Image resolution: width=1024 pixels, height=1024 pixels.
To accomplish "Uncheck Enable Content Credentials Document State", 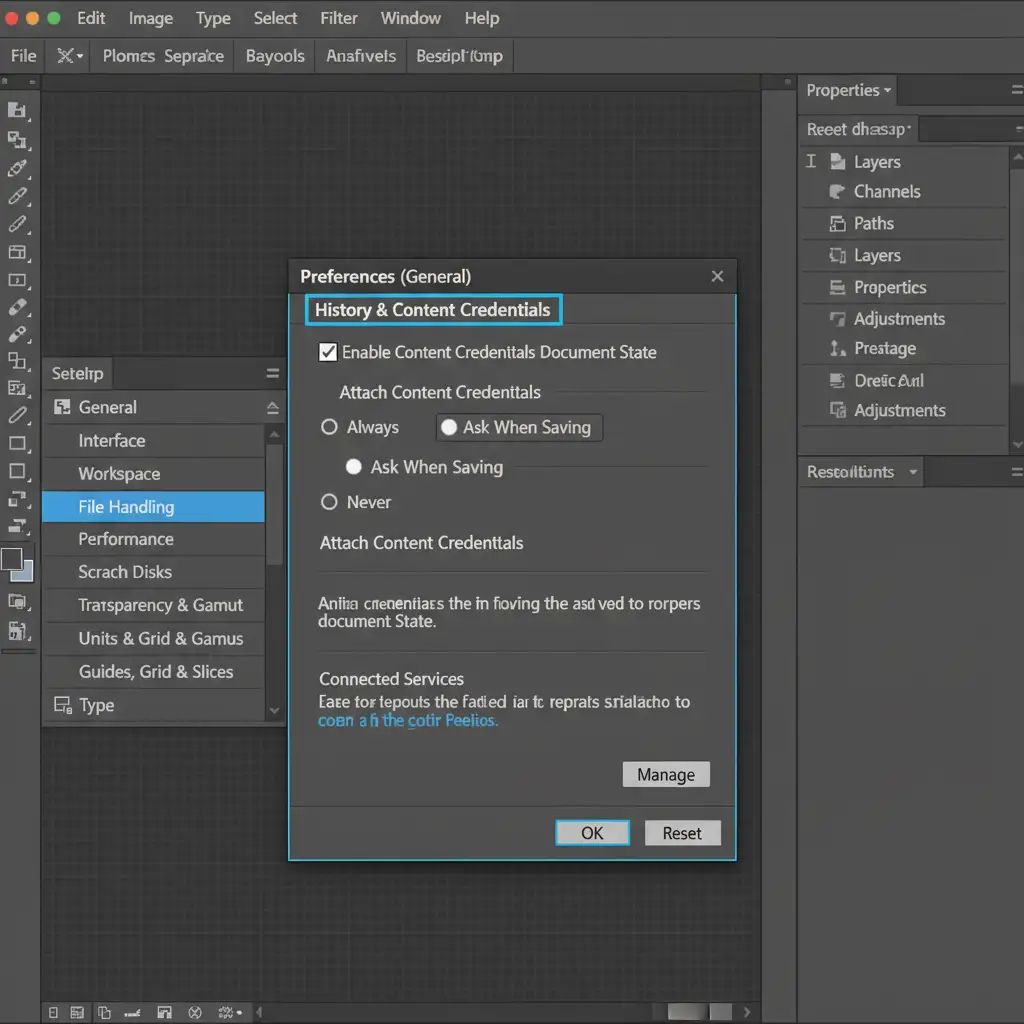I will click(x=327, y=352).
